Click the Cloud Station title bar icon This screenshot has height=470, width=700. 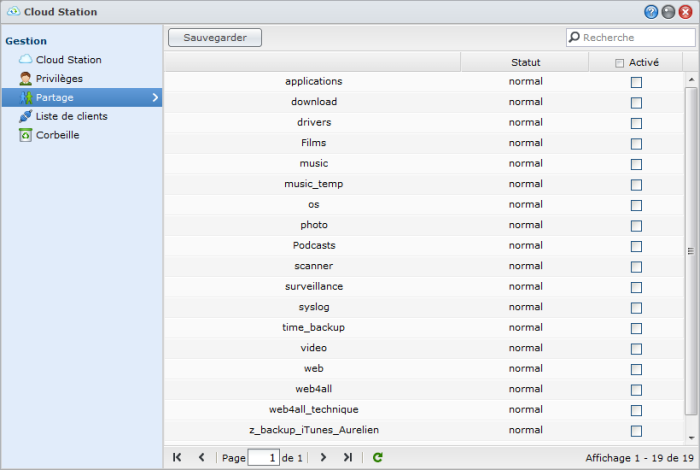click(13, 12)
